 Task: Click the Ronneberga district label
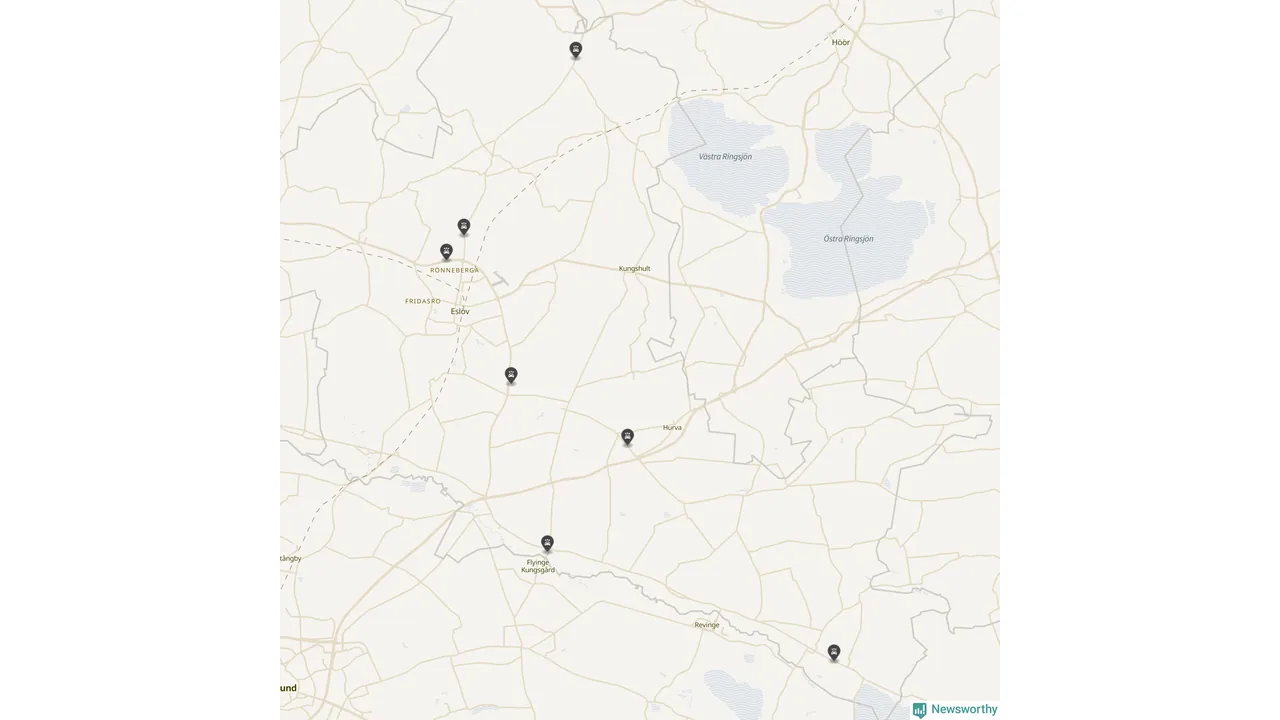454,270
